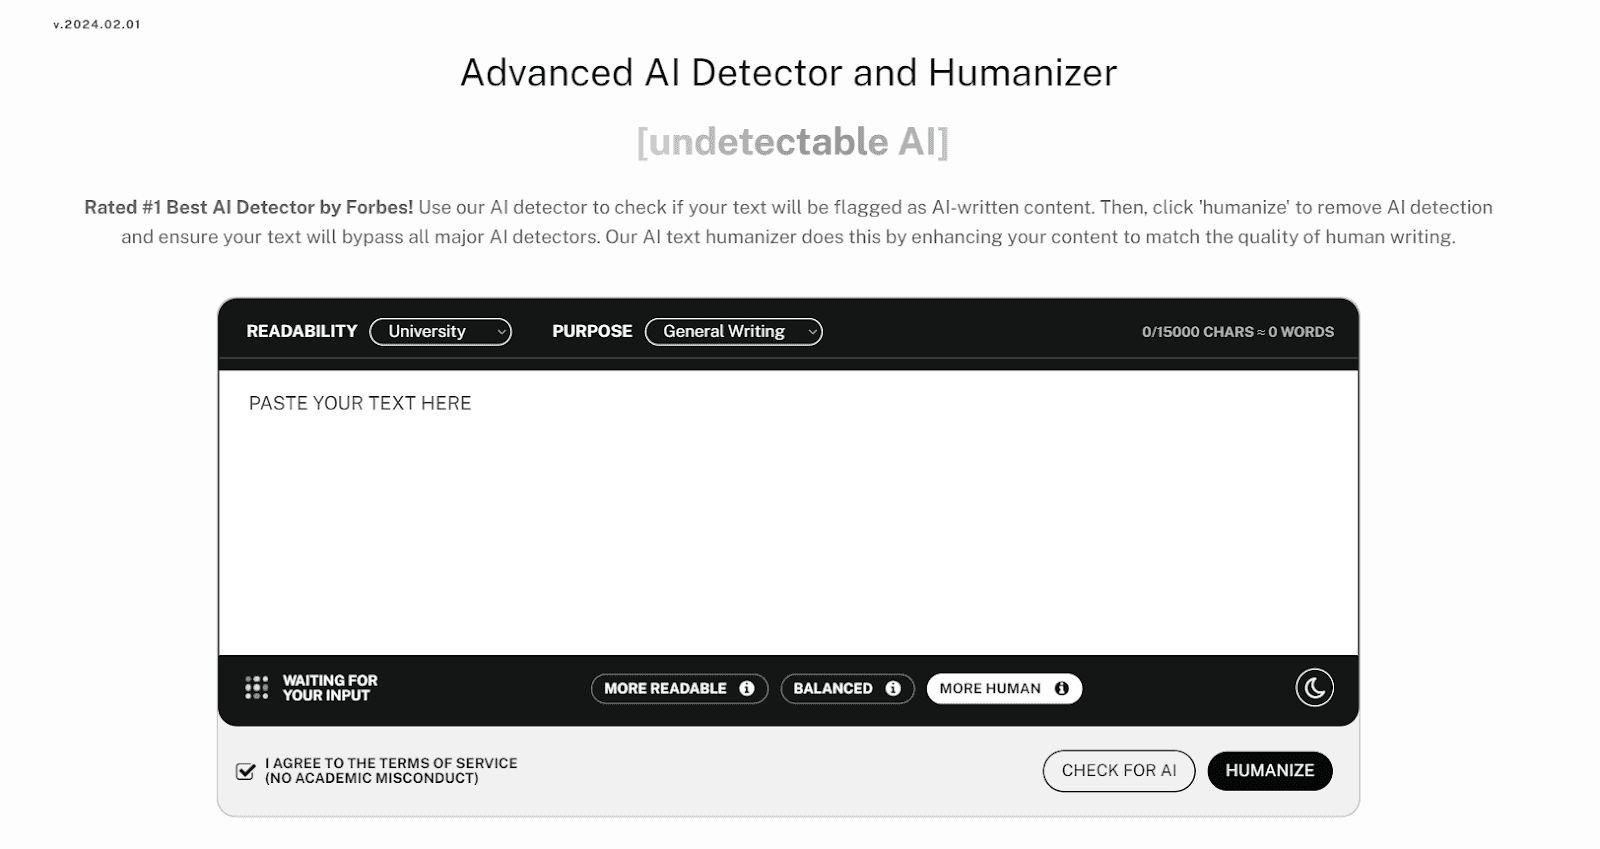Click the Waiting For Your Input status
The height and width of the screenshot is (849, 1600).
329,688
